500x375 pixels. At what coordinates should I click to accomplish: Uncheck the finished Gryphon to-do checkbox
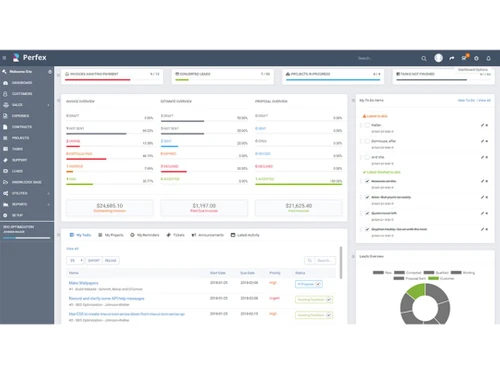tap(367, 229)
